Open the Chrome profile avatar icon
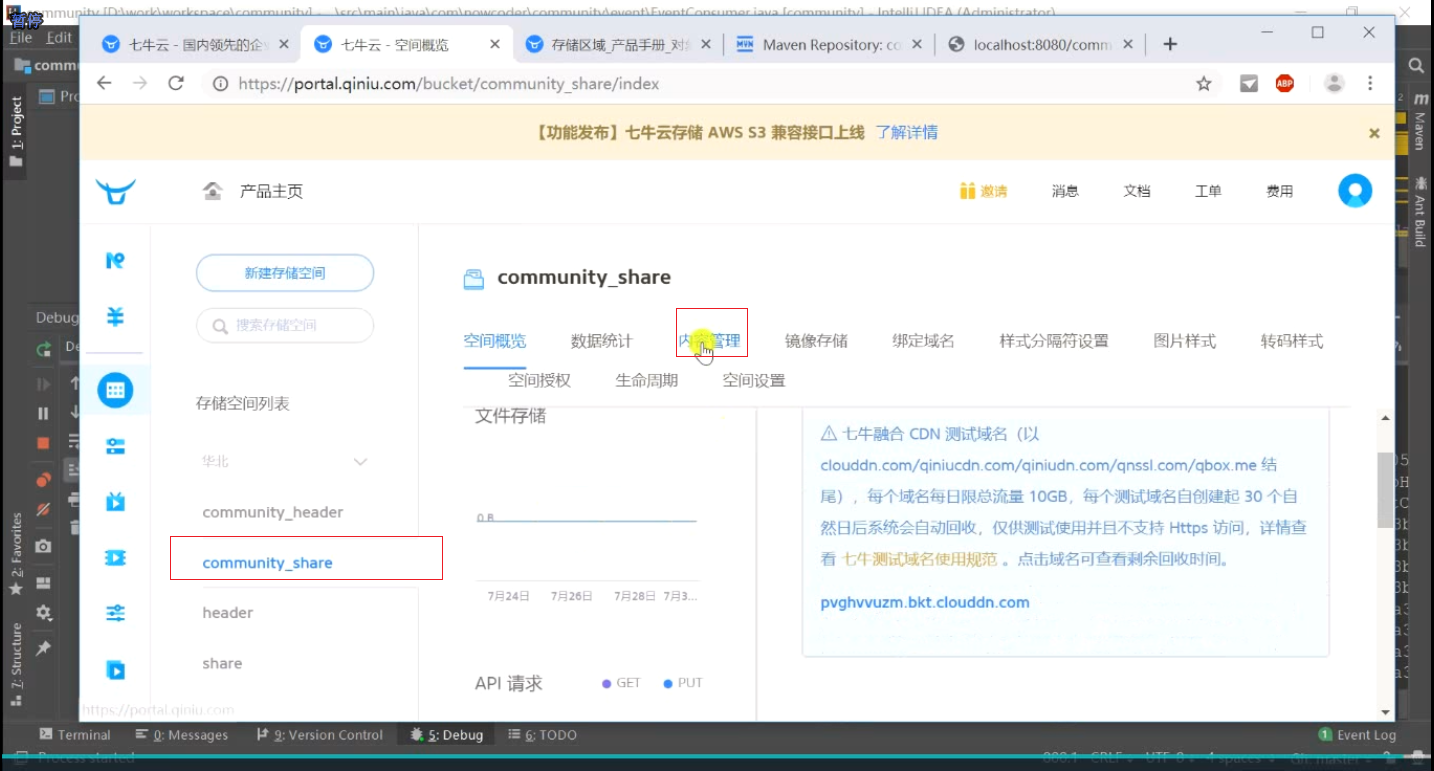This screenshot has height=771, width=1434. tap(1334, 84)
